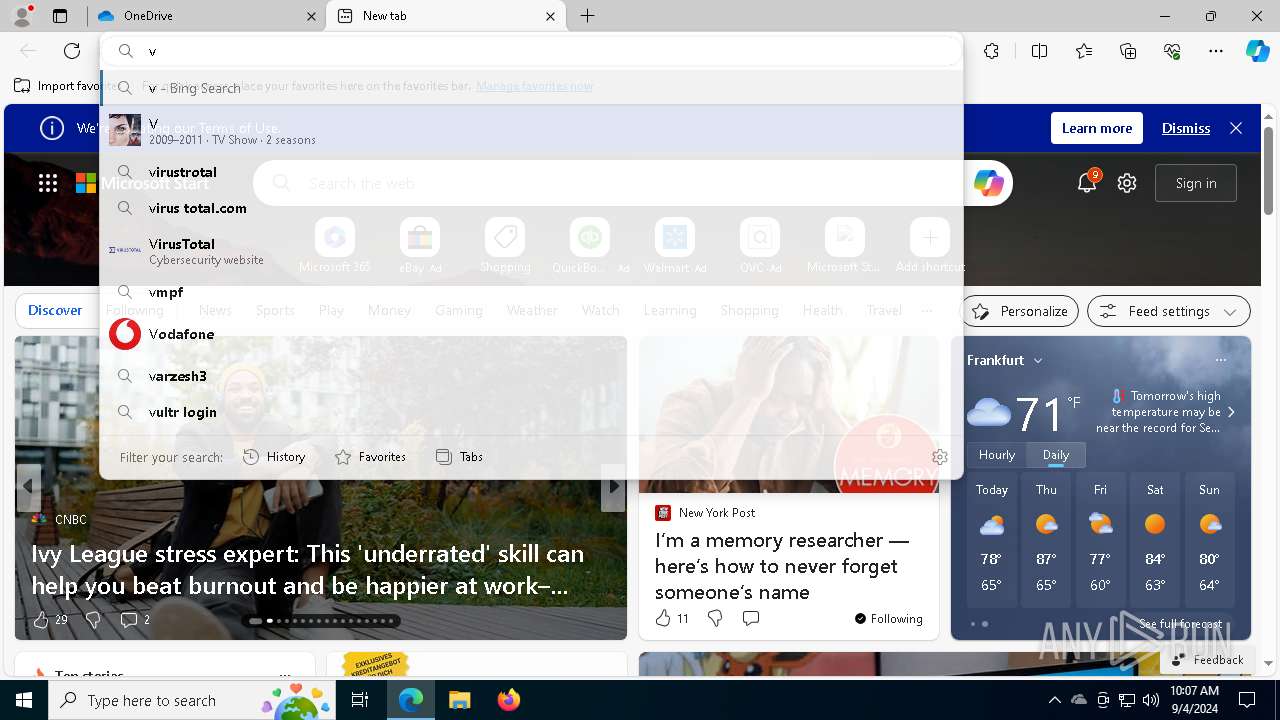Open Task View on taskbar
The width and height of the screenshot is (1280, 720).
tap(360, 700)
